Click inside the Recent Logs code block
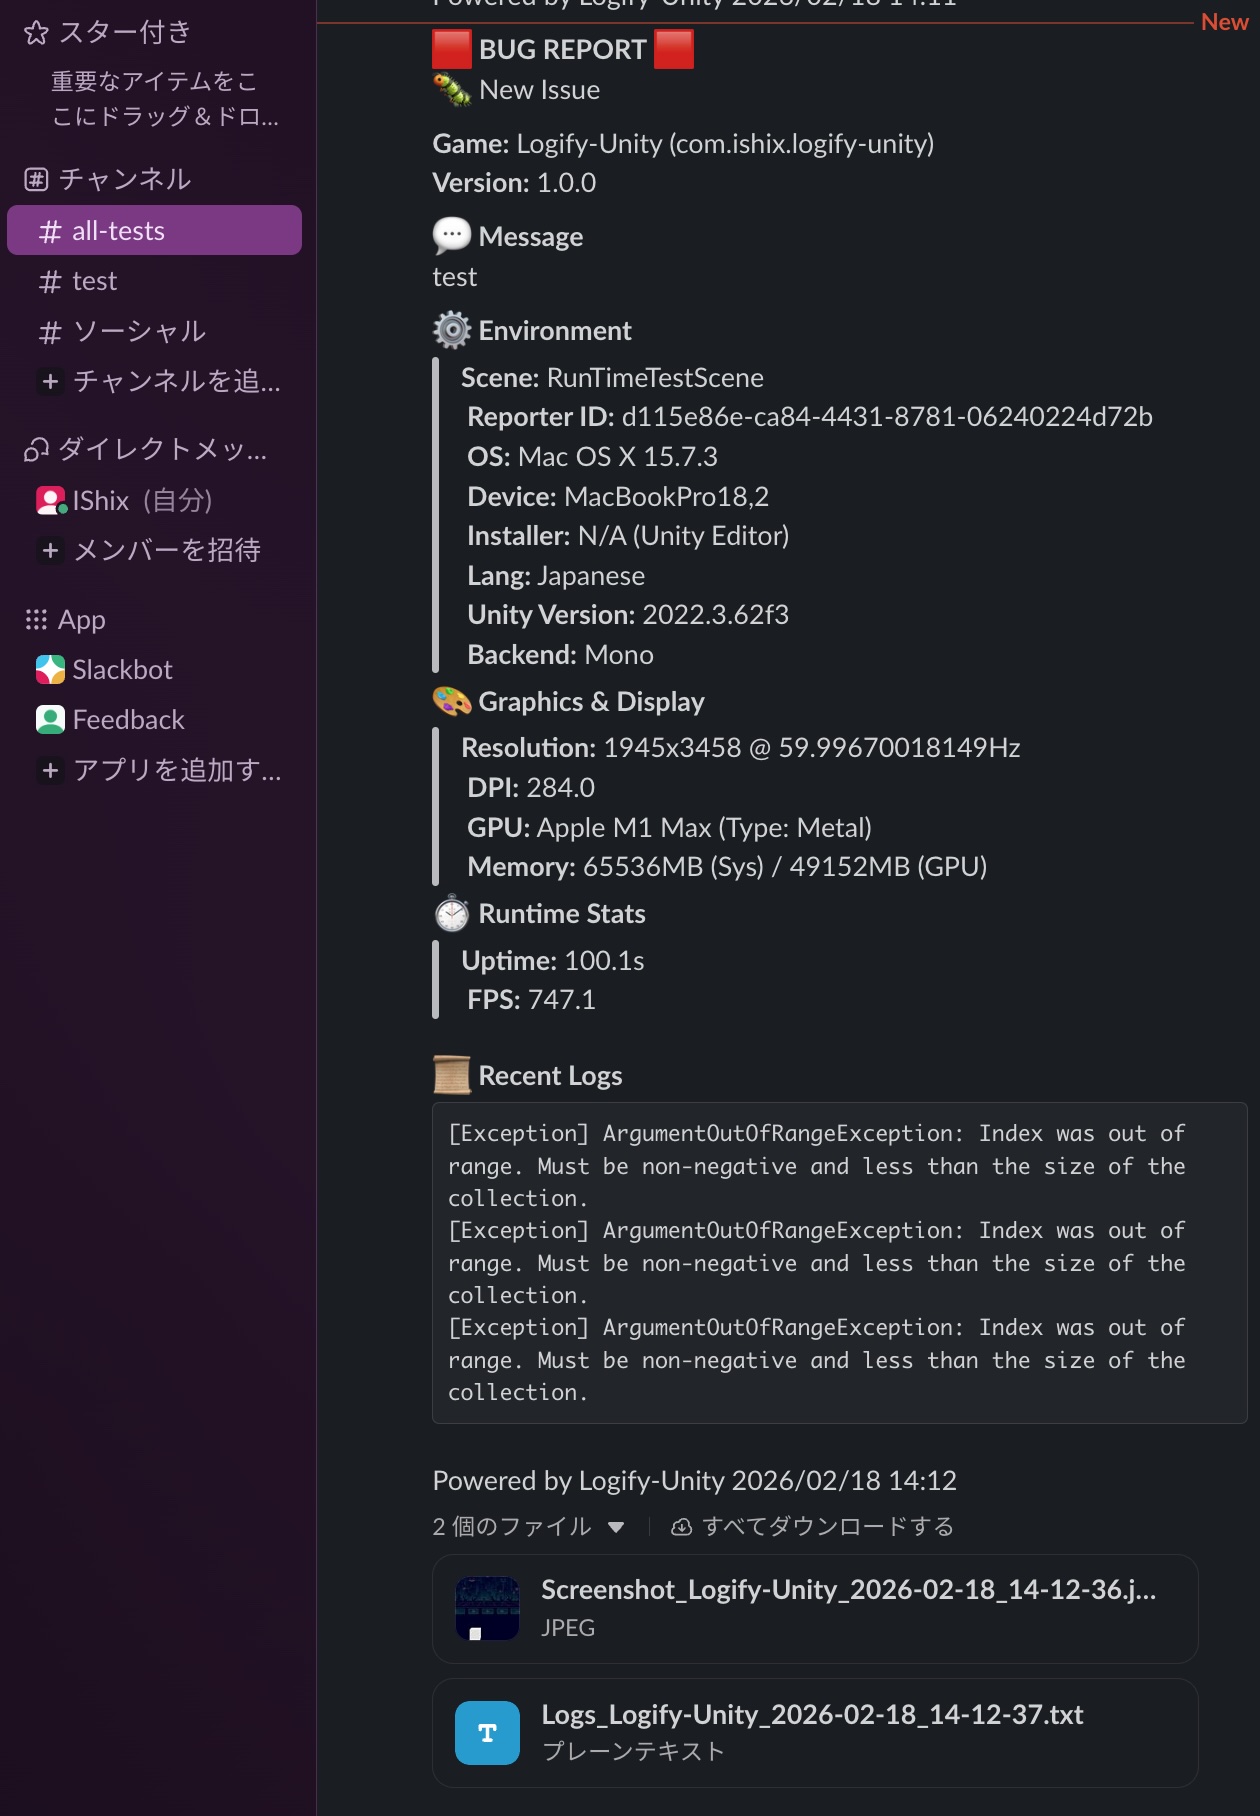 pyautogui.click(x=838, y=1262)
